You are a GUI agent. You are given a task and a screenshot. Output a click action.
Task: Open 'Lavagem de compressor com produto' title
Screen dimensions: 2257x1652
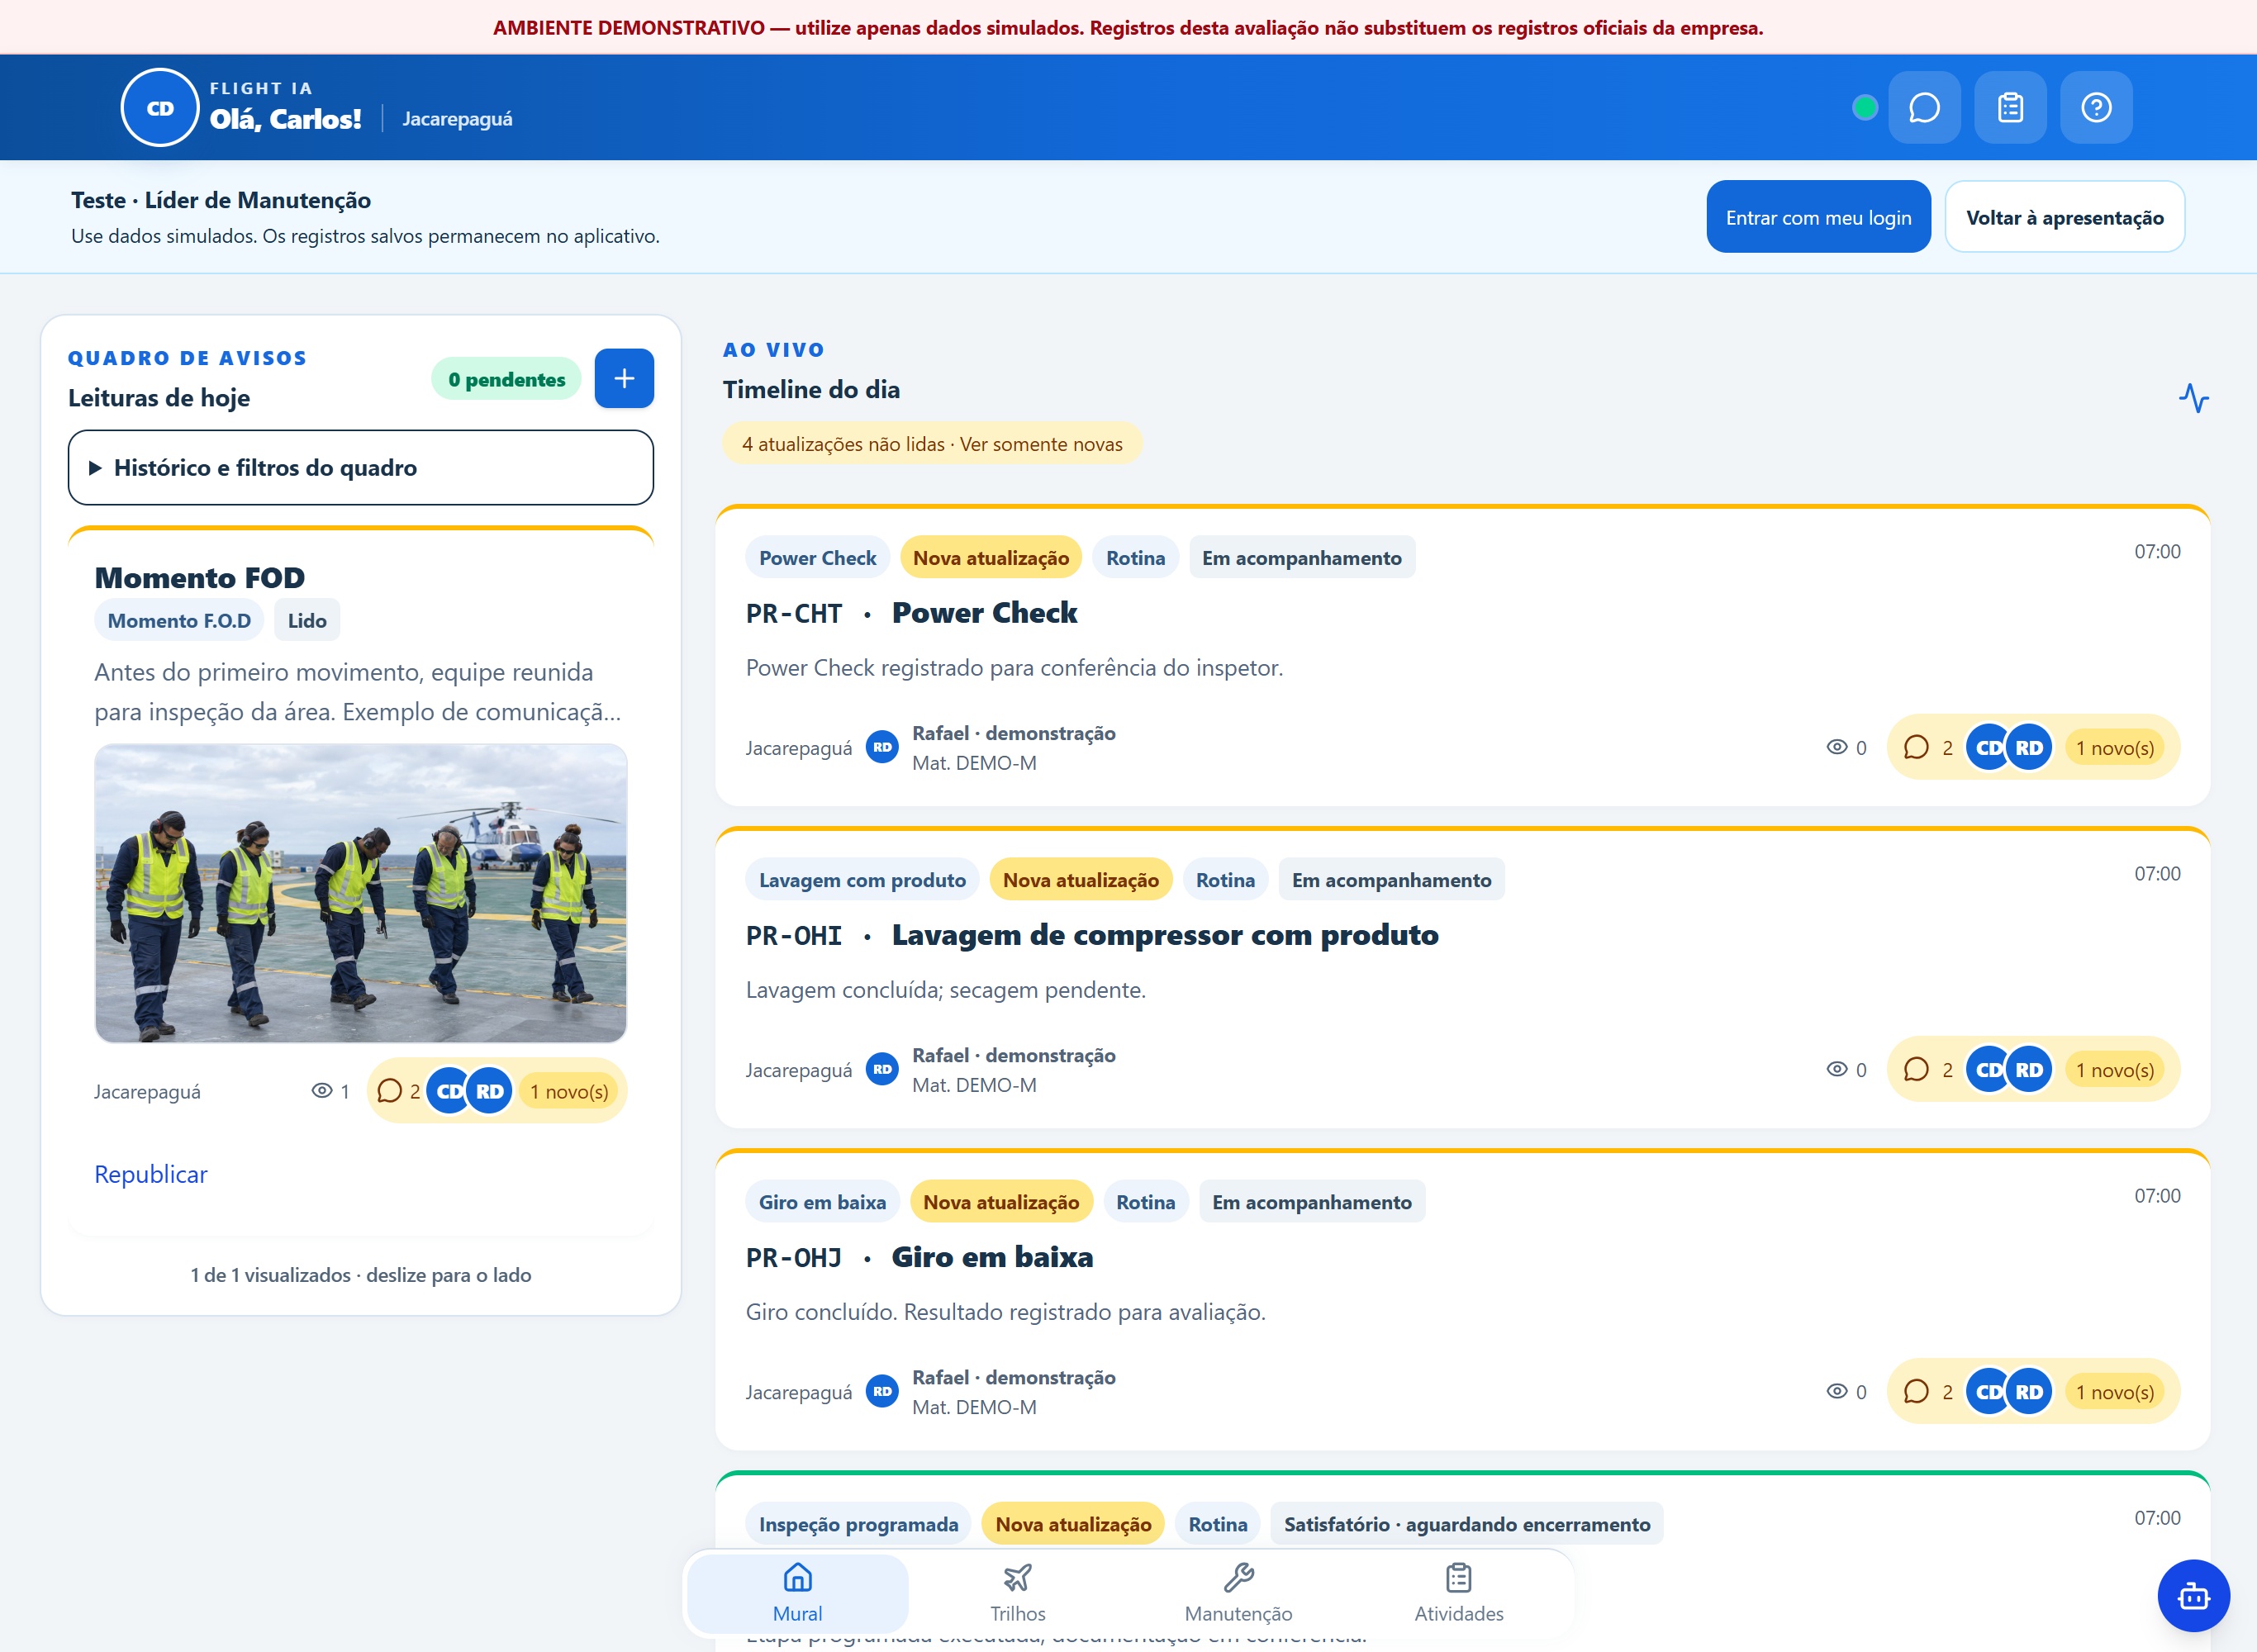pos(1165,935)
